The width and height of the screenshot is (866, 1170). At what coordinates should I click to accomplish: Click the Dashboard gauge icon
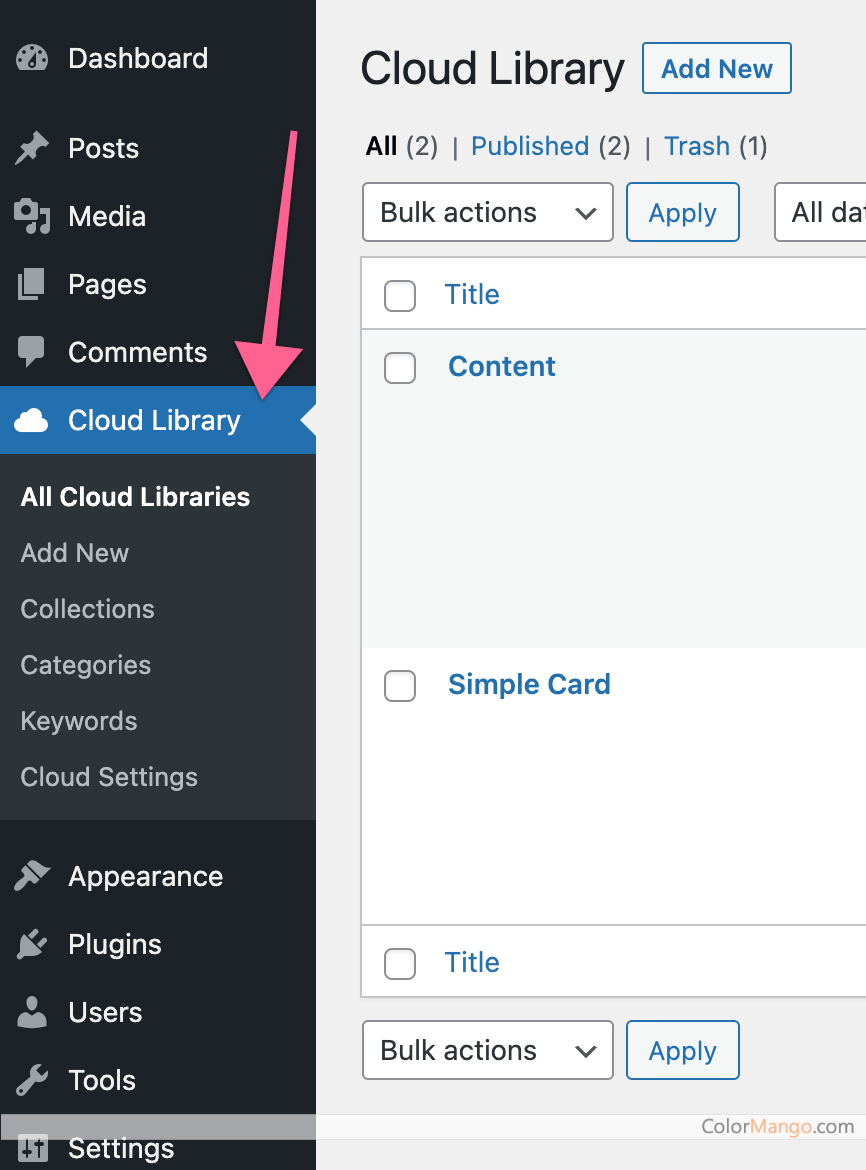[32, 58]
